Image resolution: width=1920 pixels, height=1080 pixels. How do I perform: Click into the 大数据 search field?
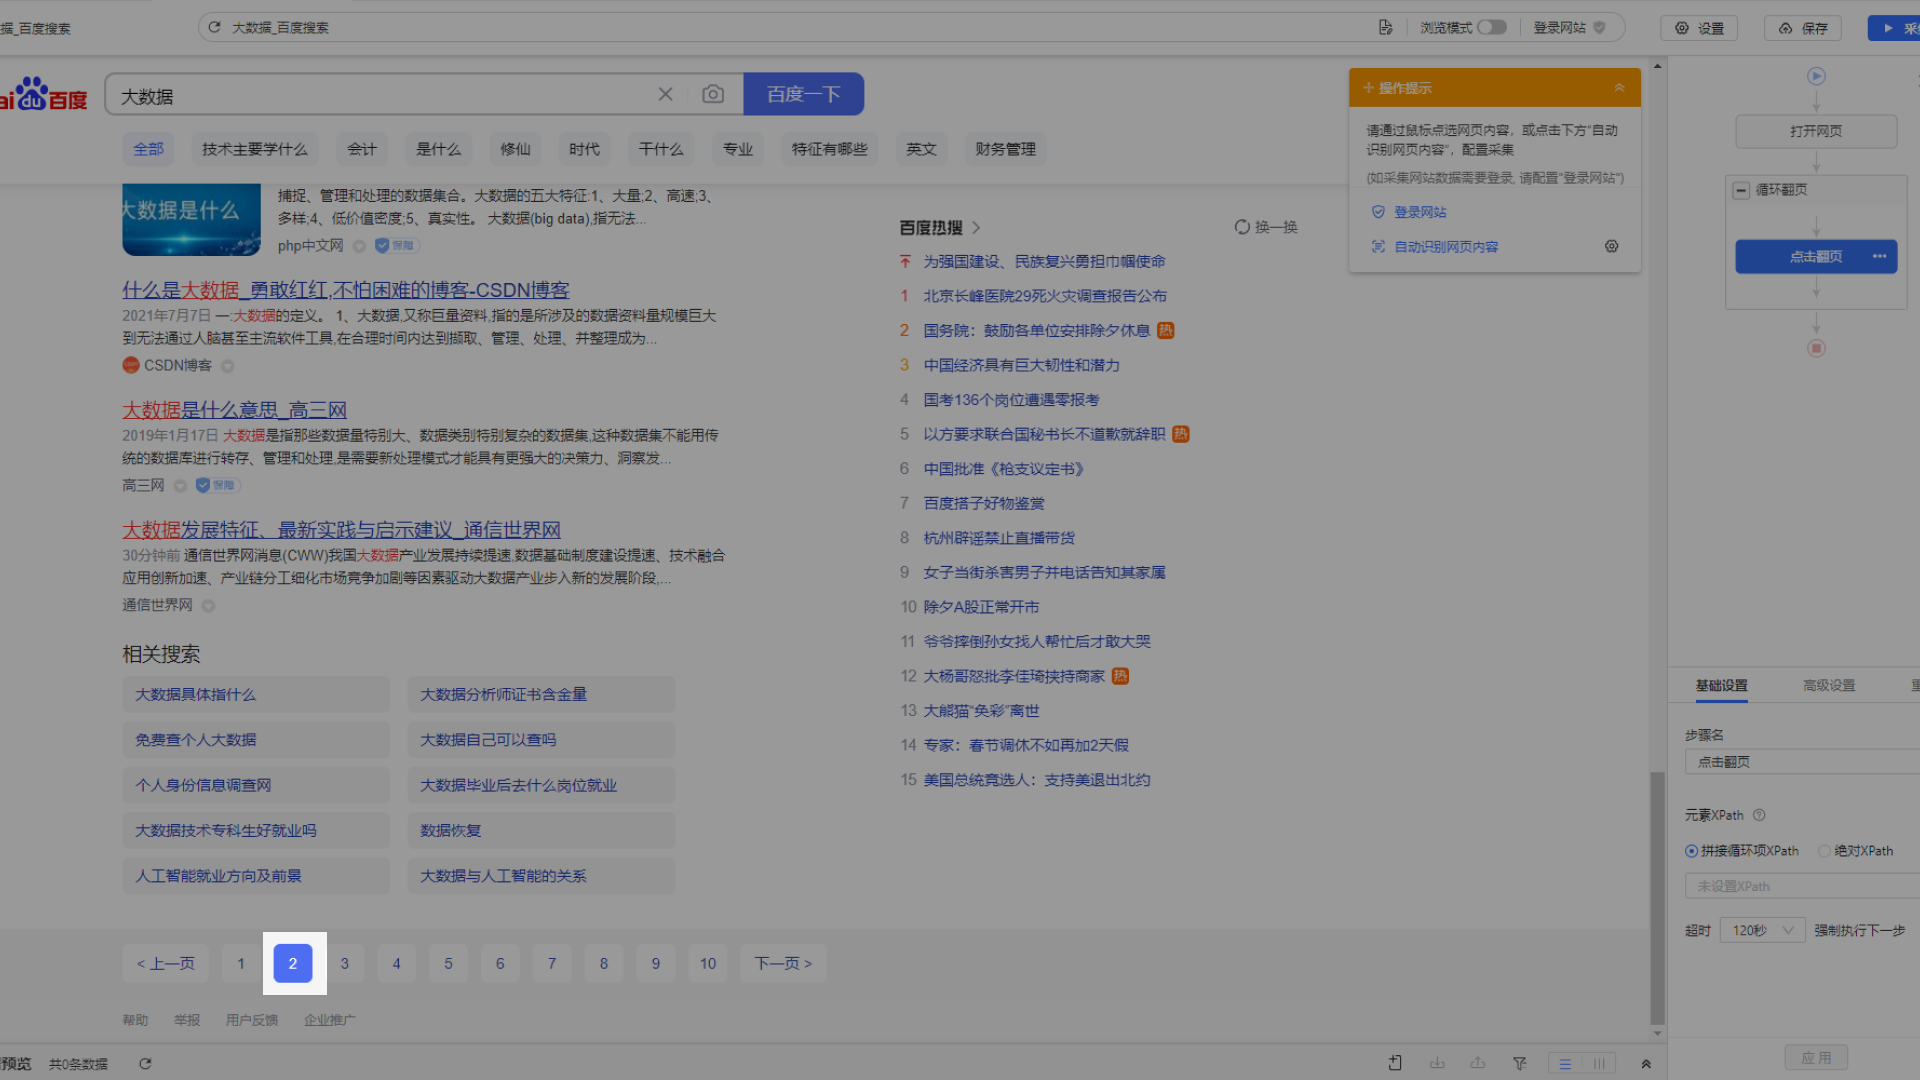(x=380, y=95)
